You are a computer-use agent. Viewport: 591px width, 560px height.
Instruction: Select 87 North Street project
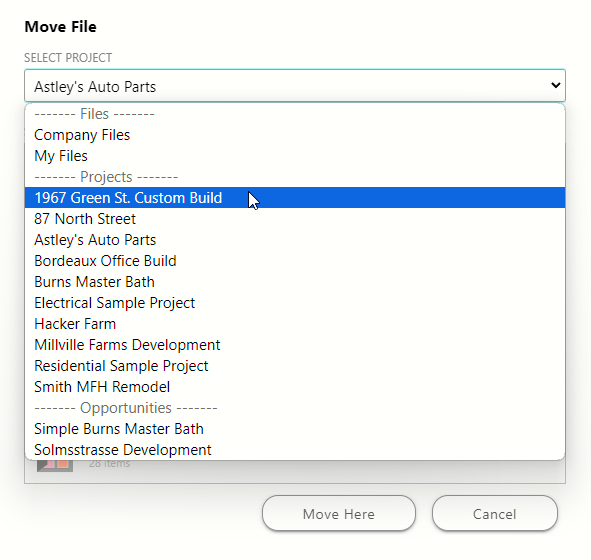pos(295,219)
